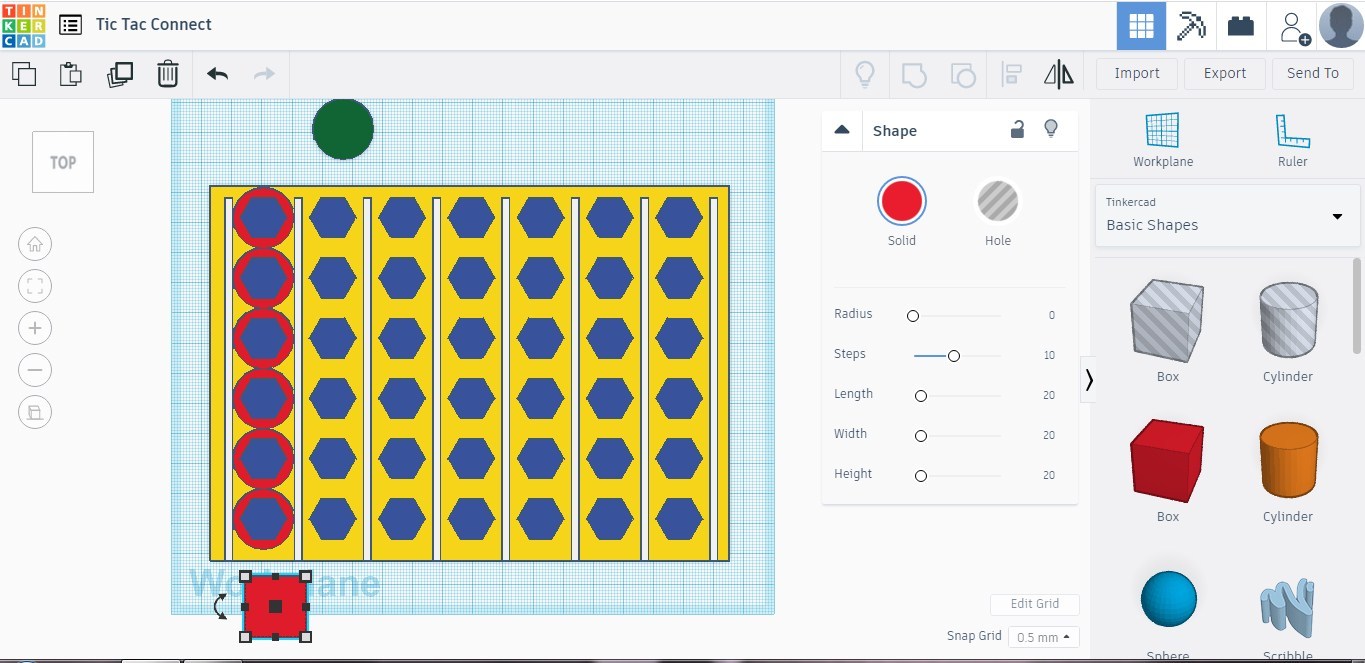This screenshot has height=663, width=1365.
Task: Duplicate the selected shape
Action: pos(120,74)
